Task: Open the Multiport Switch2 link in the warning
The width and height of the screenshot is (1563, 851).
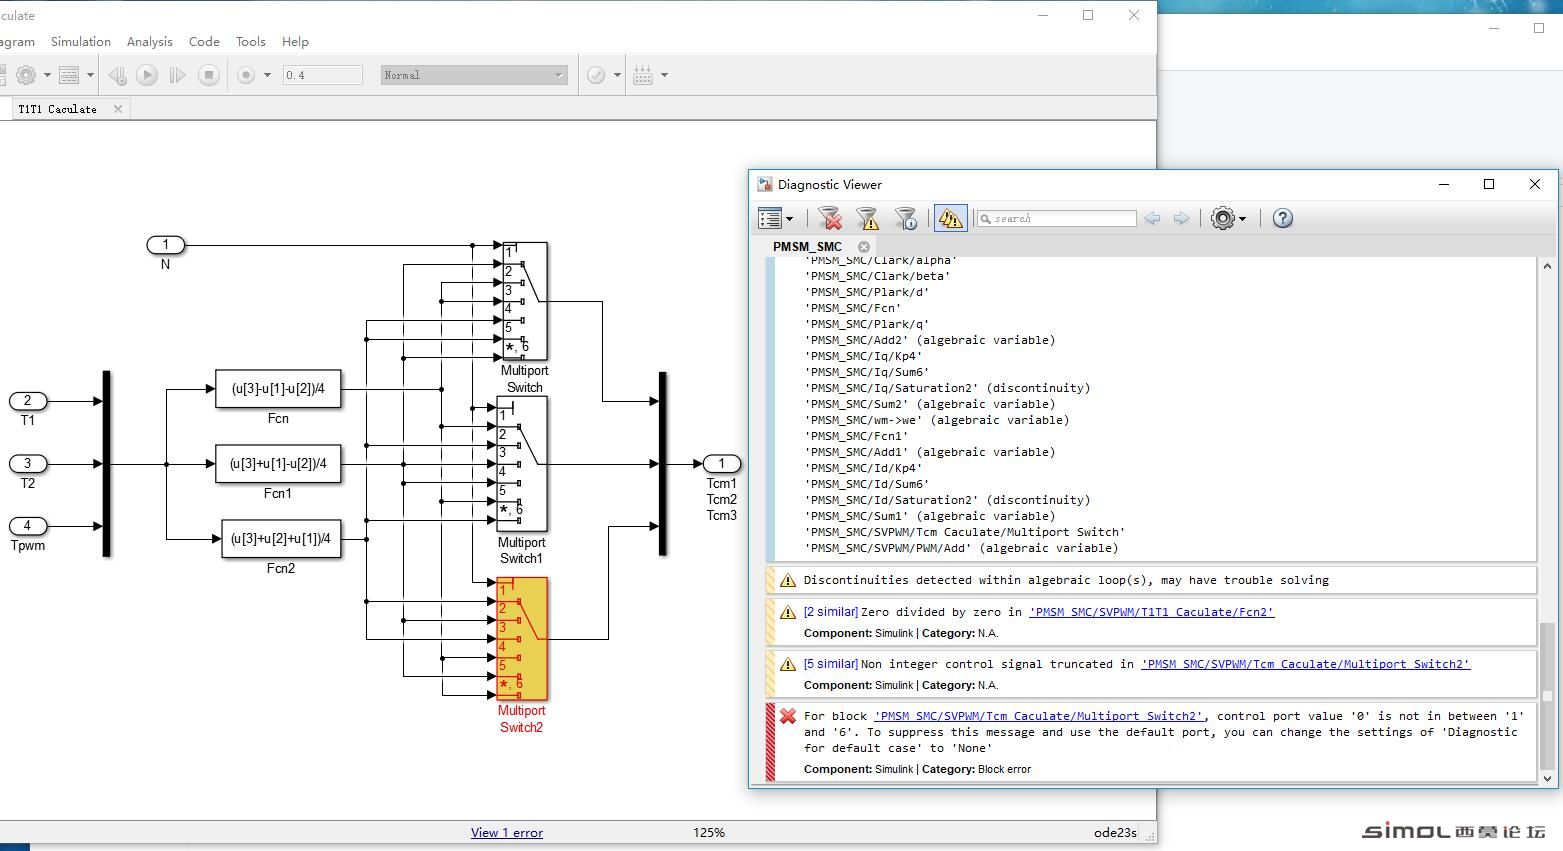Action: [1305, 664]
